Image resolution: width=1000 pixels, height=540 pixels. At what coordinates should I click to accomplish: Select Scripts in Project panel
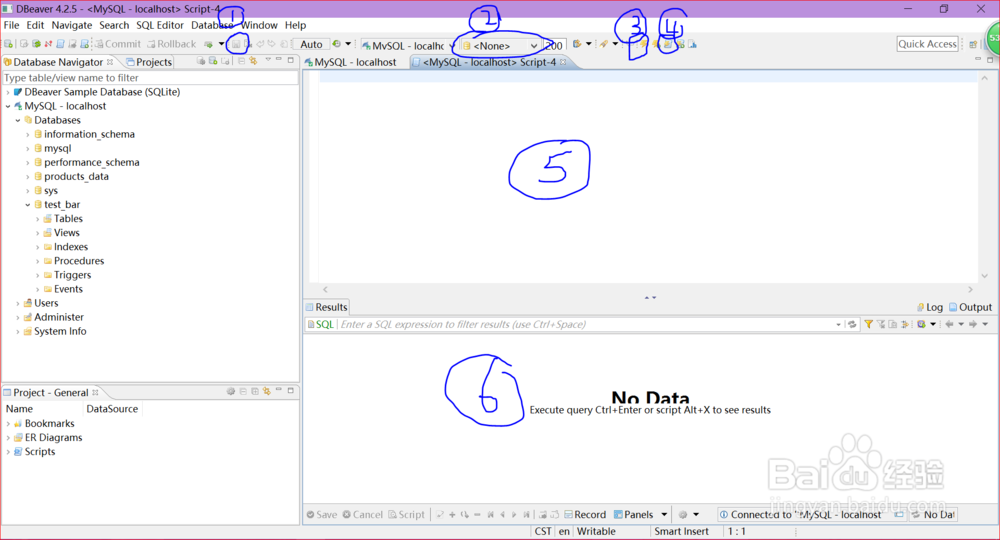point(40,451)
